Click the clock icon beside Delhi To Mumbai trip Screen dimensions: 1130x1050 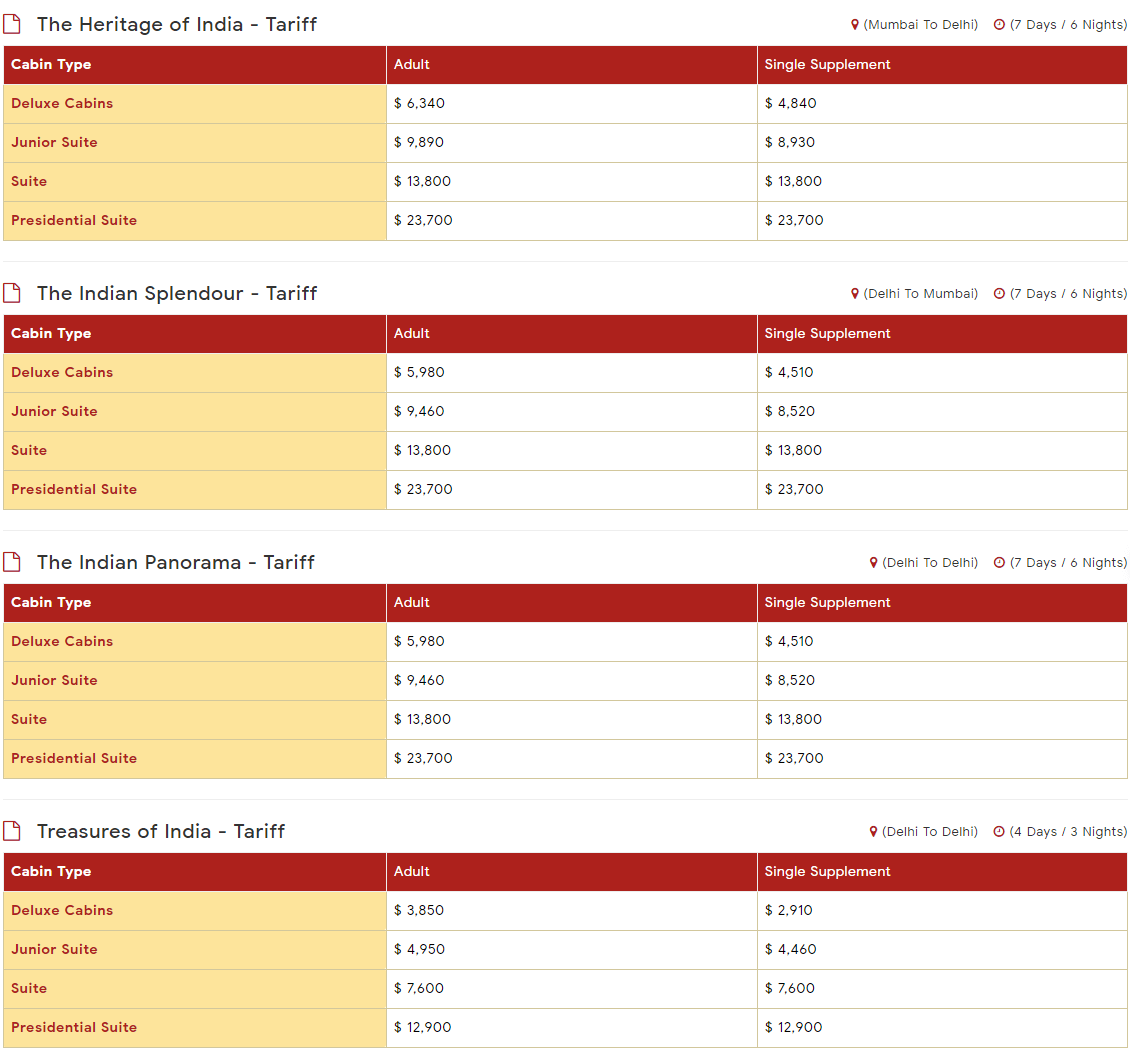1000,293
